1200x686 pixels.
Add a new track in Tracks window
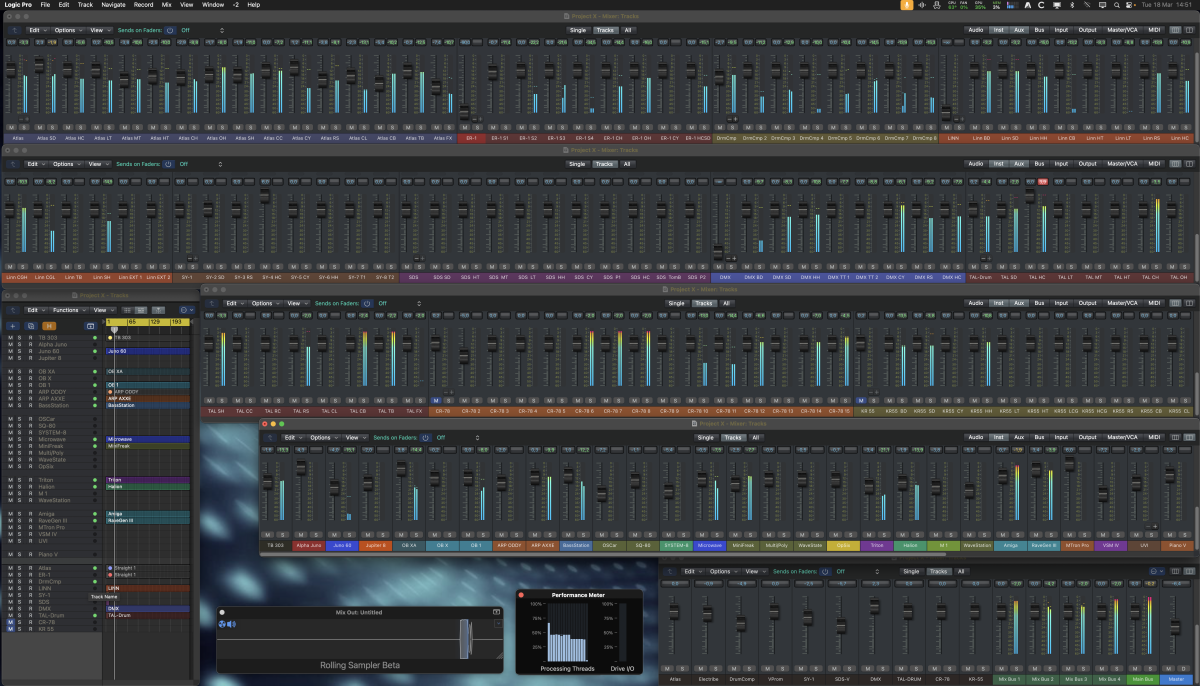click(x=12, y=325)
